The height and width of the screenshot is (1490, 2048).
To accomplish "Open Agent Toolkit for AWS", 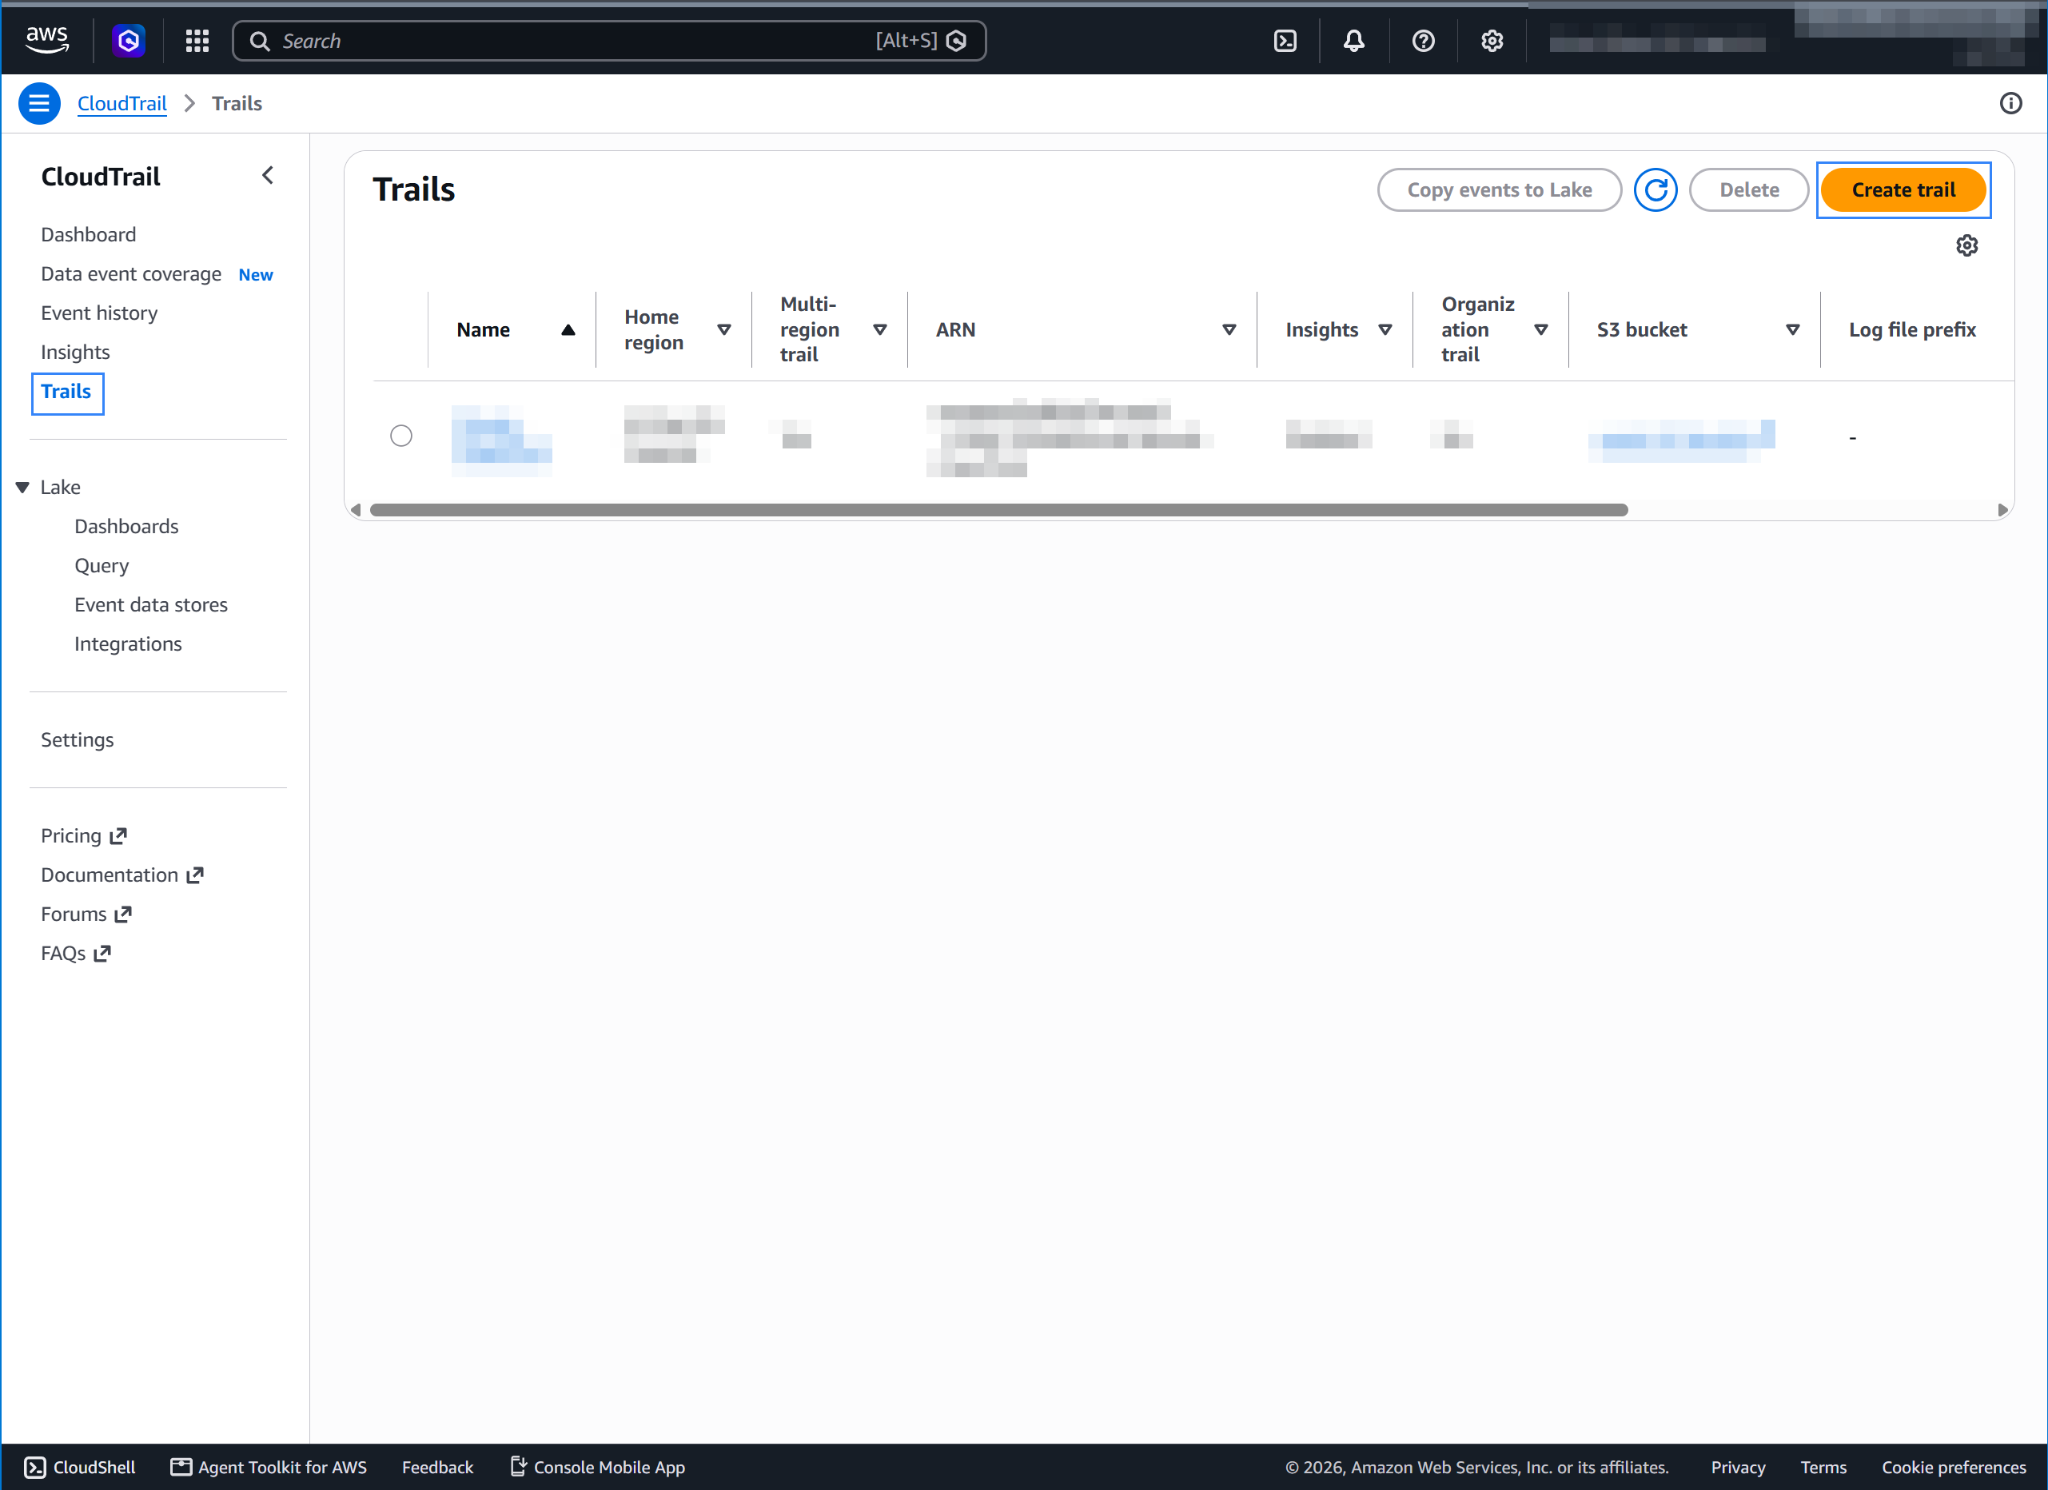I will 268,1467.
